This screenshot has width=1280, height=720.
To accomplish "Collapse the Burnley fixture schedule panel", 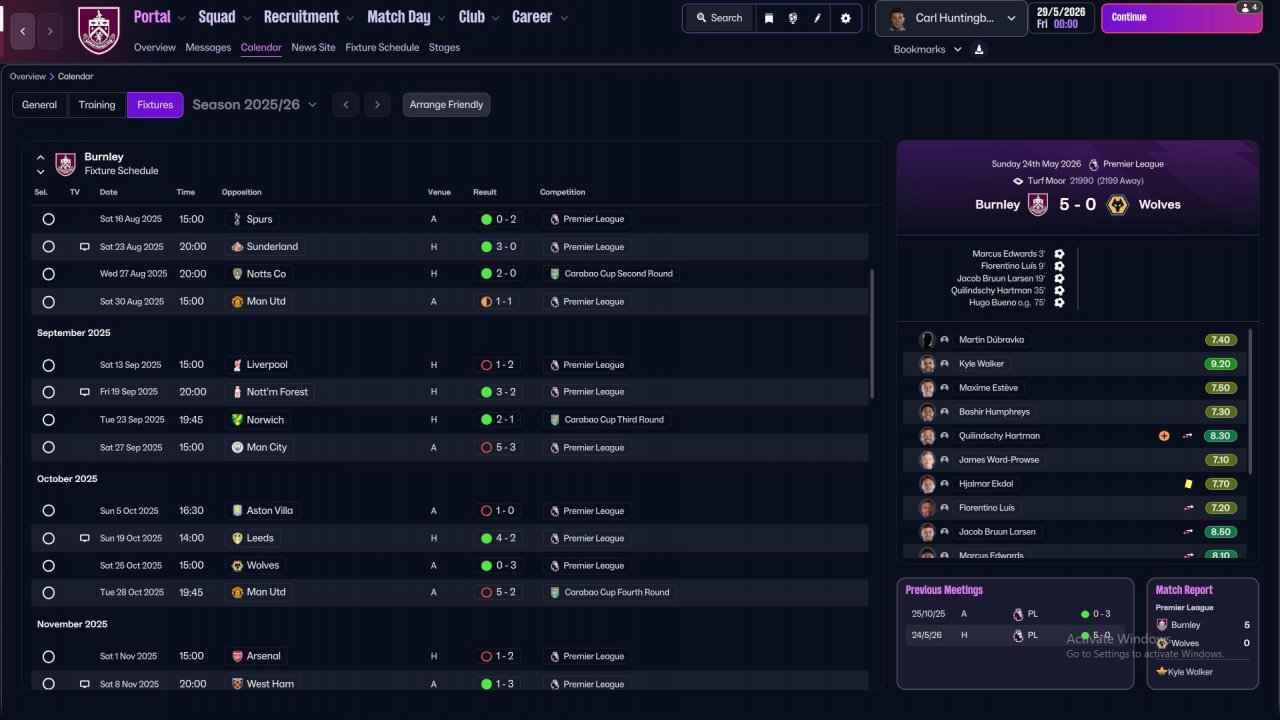I will (x=41, y=158).
